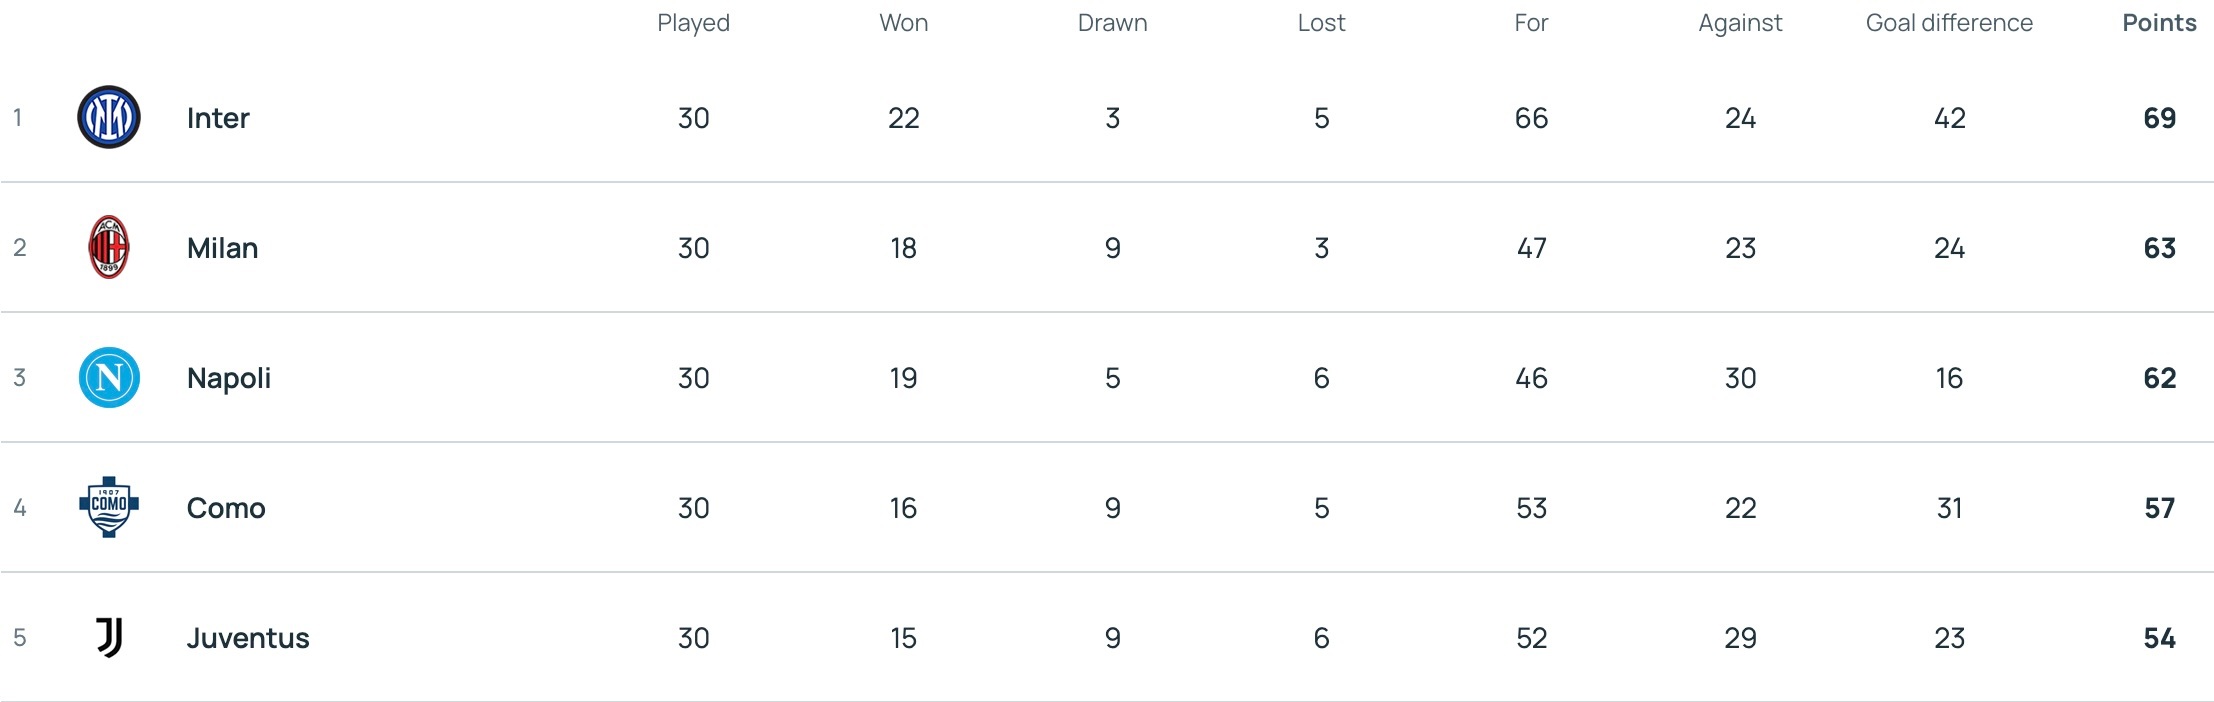Click Juventus's rank number 5

19,638
